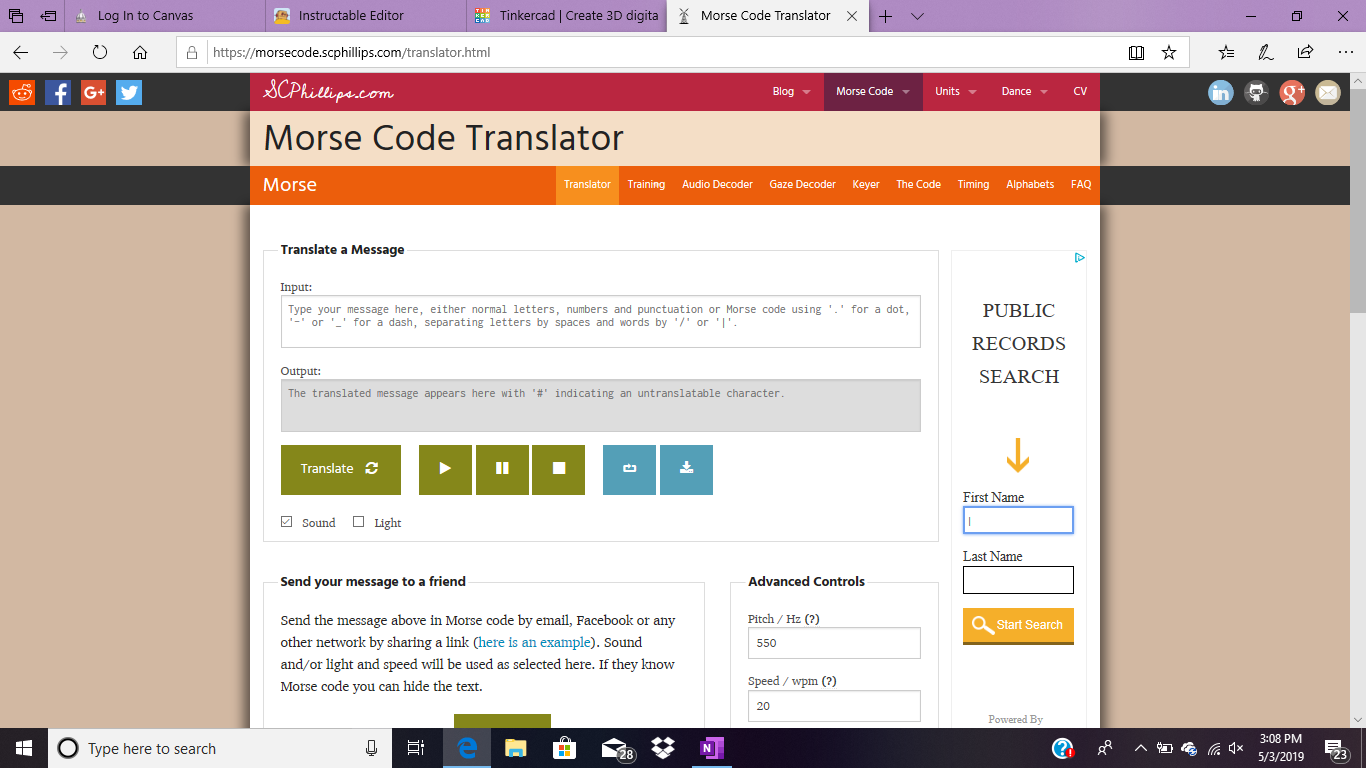Click the Translate button
Screen dimensions: 1366x768
(340, 469)
